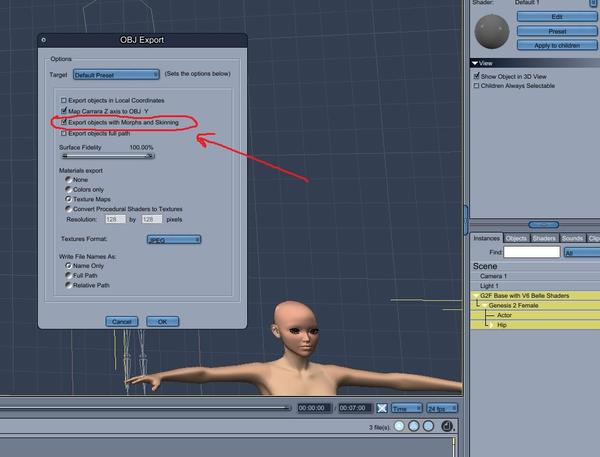Click the dark round browser options icon
600x457 pixels.
click(x=447, y=426)
